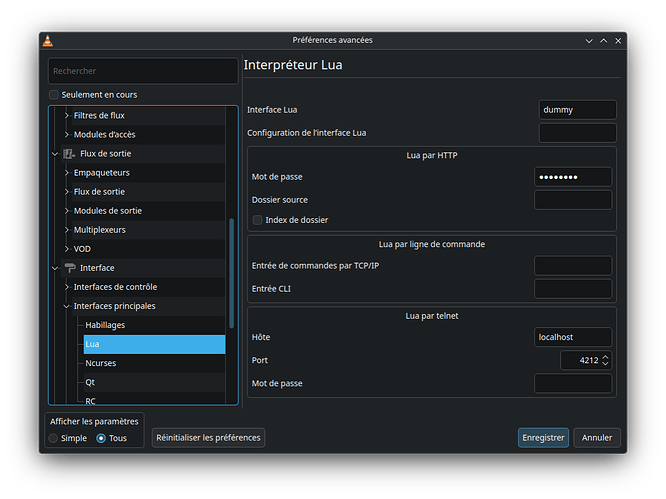This screenshot has height=499, width=666.
Task: Click the Modules d'accès tree label
Action: (104, 135)
